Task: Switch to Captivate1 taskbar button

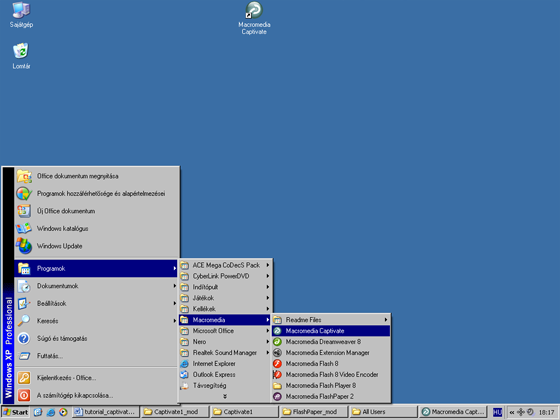Action: click(x=245, y=412)
